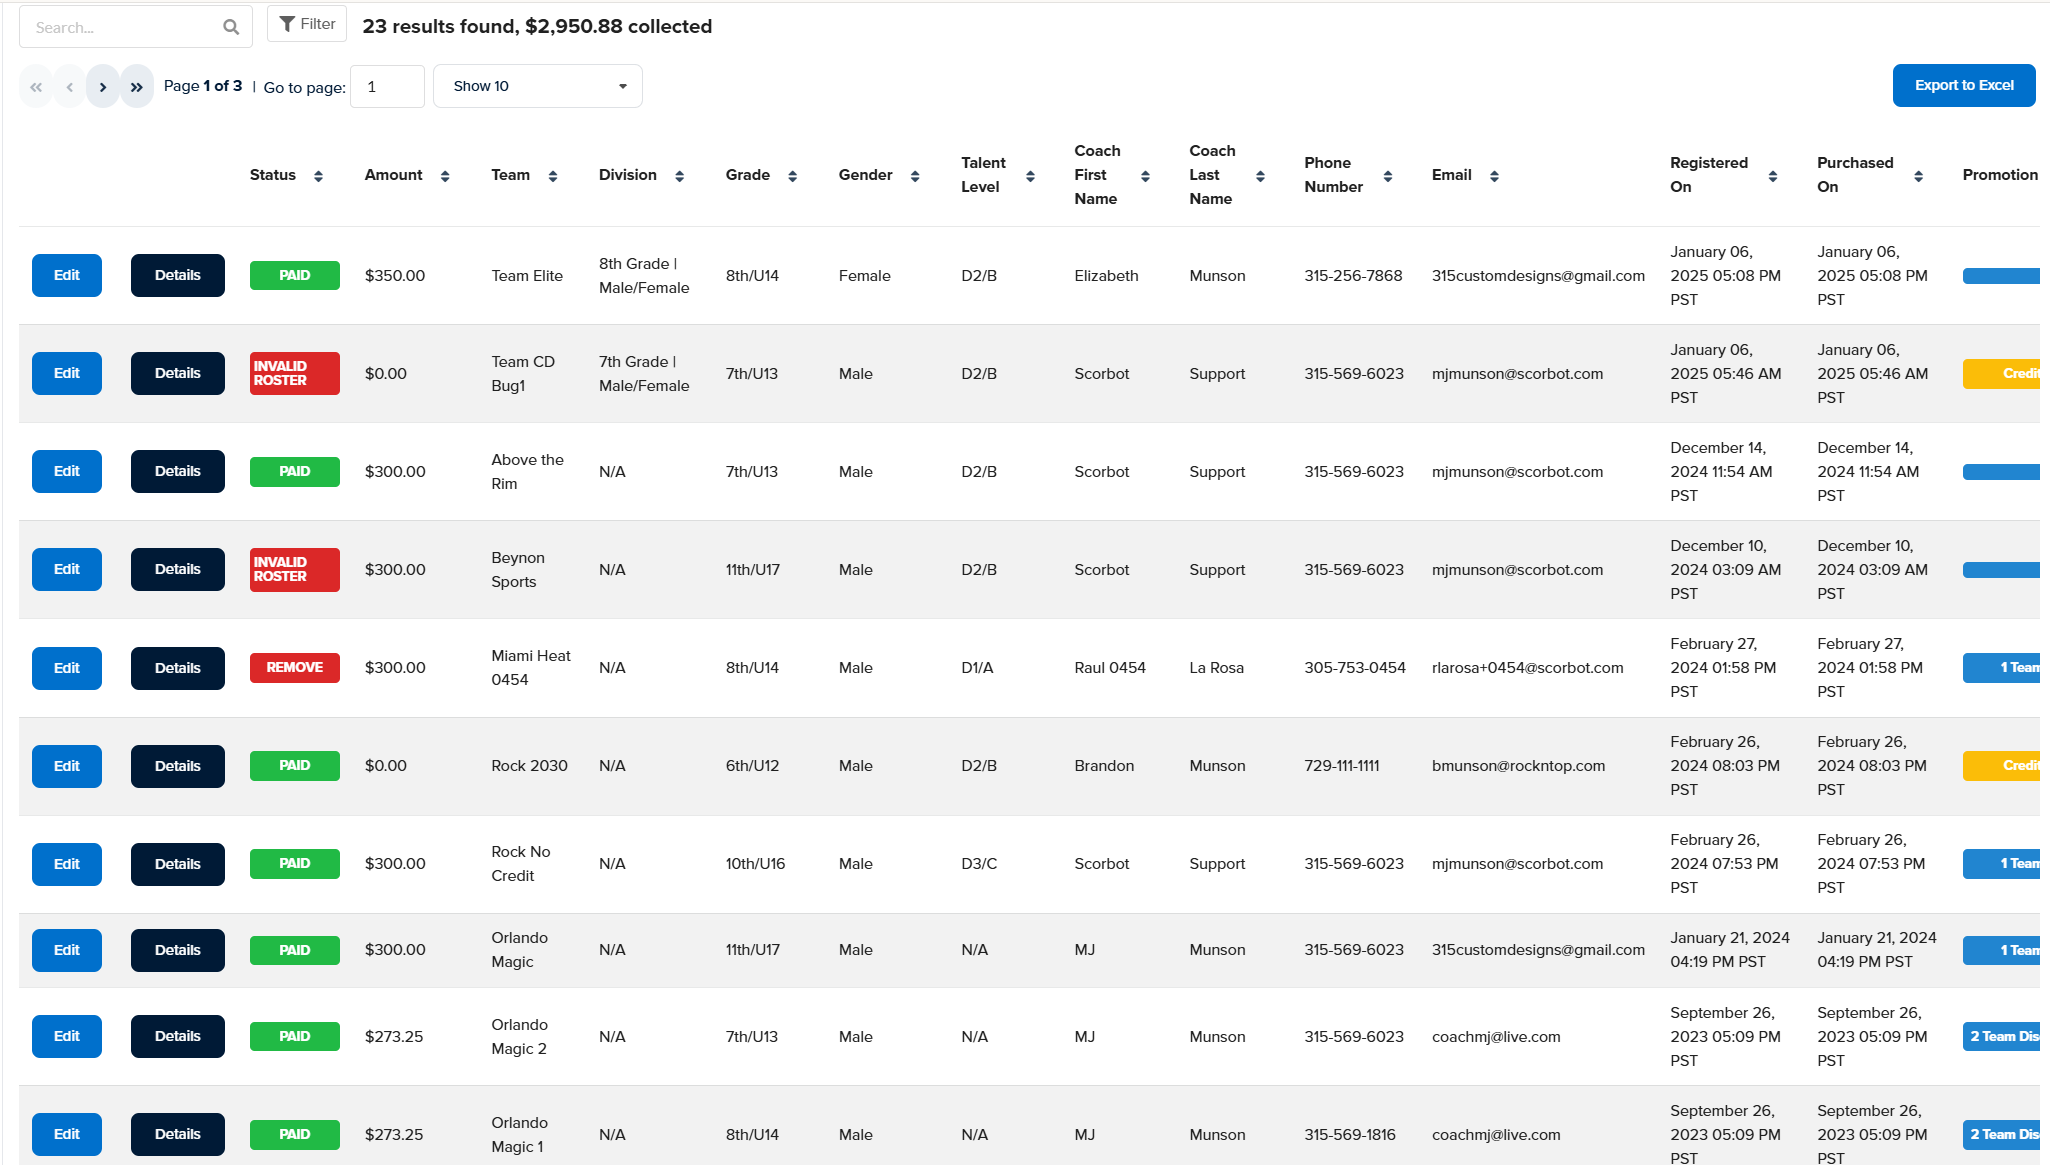Click the Credit promotion tag for Rock 2030
The width and height of the screenshot is (2050, 1165).
tap(2002, 766)
